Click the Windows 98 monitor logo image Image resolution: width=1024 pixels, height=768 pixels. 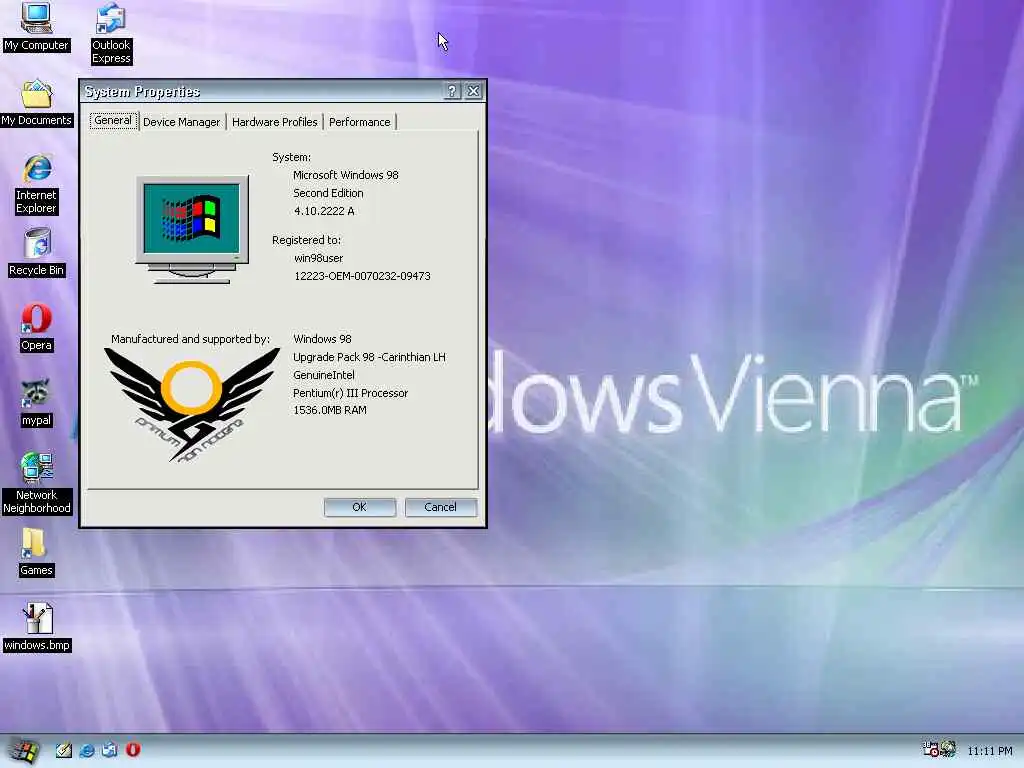[x=192, y=229]
